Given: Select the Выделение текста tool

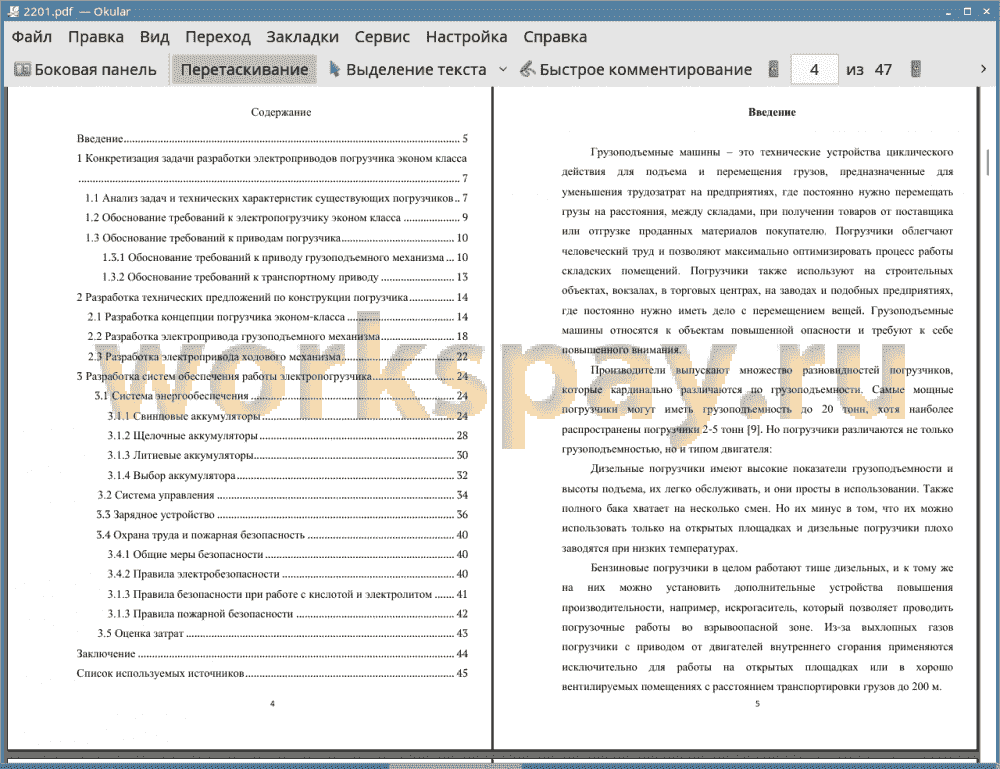Looking at the screenshot, I should click(408, 70).
